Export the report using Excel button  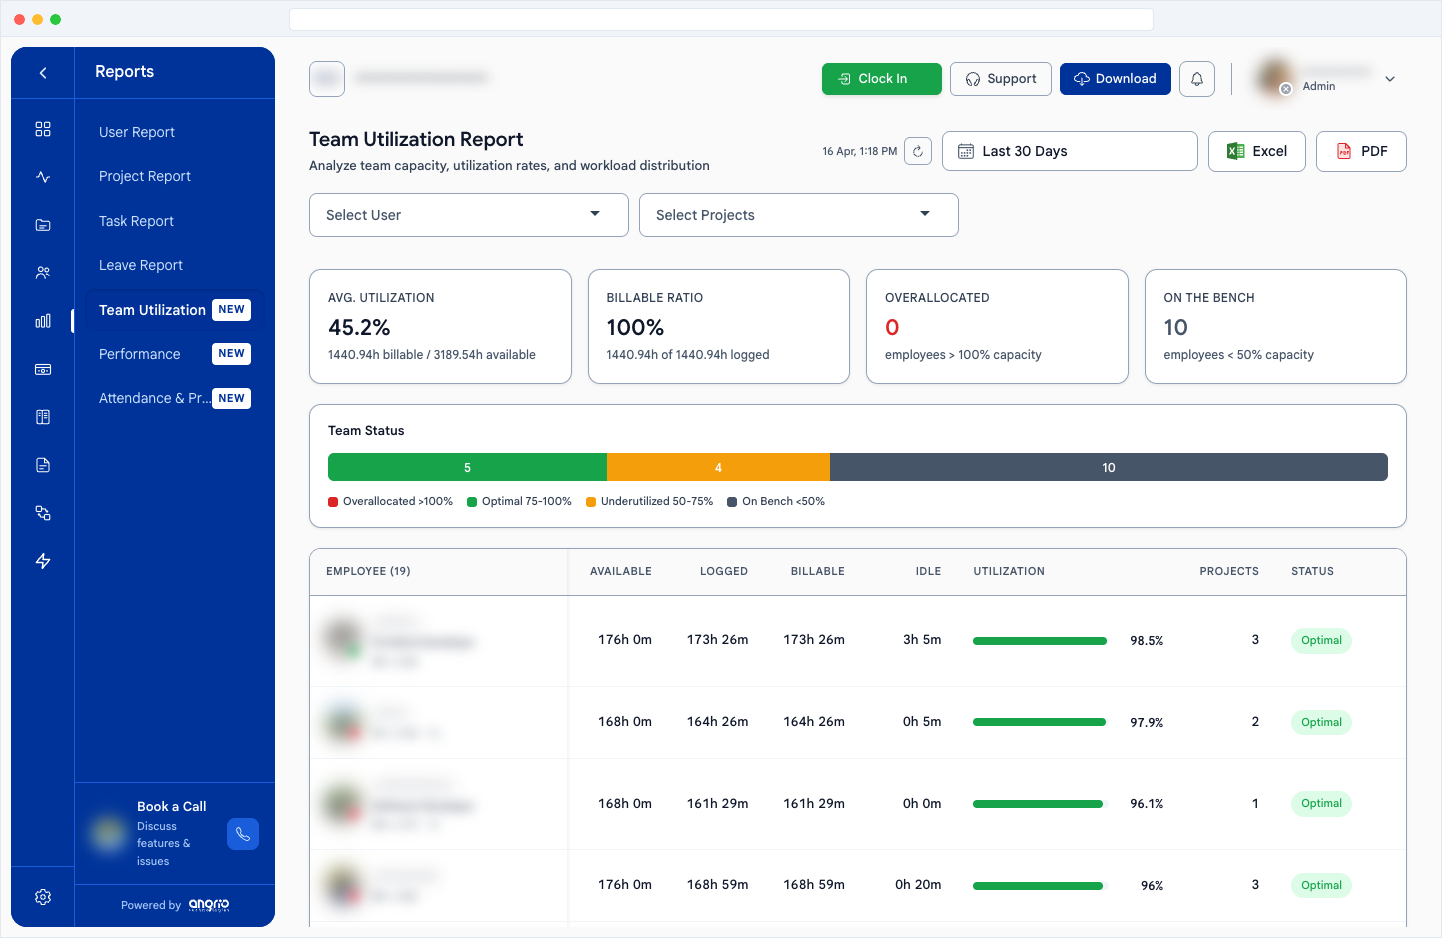1256,151
